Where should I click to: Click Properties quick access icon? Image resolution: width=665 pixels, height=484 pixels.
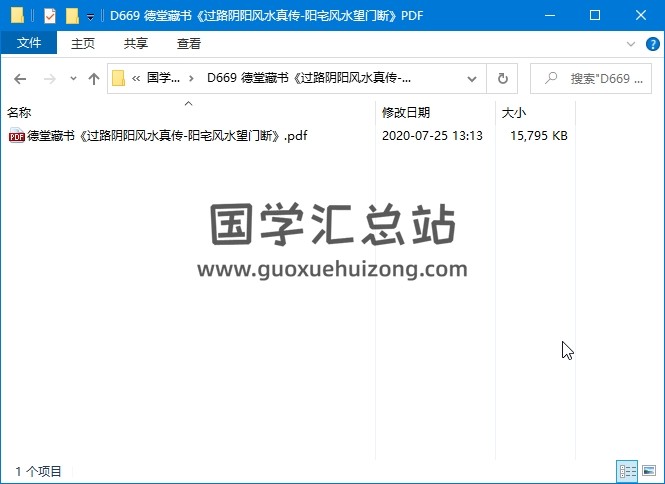pos(50,16)
